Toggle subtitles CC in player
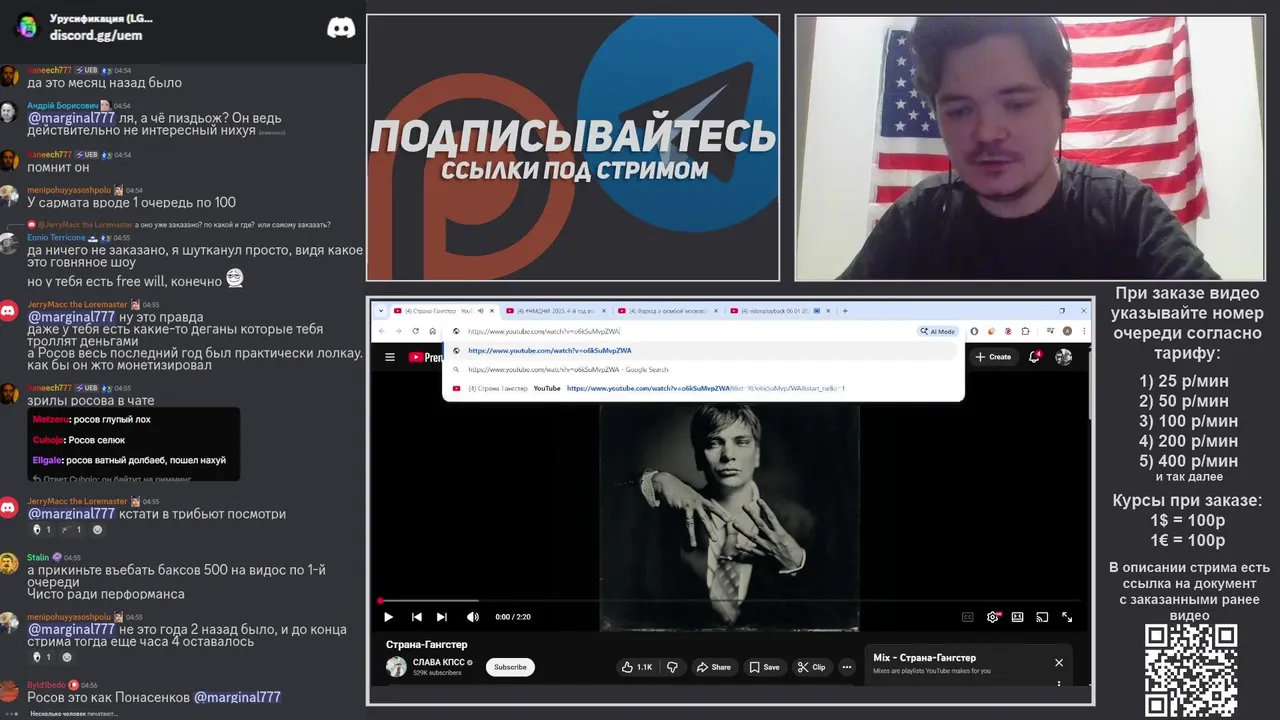The height and width of the screenshot is (720, 1280). (x=967, y=617)
